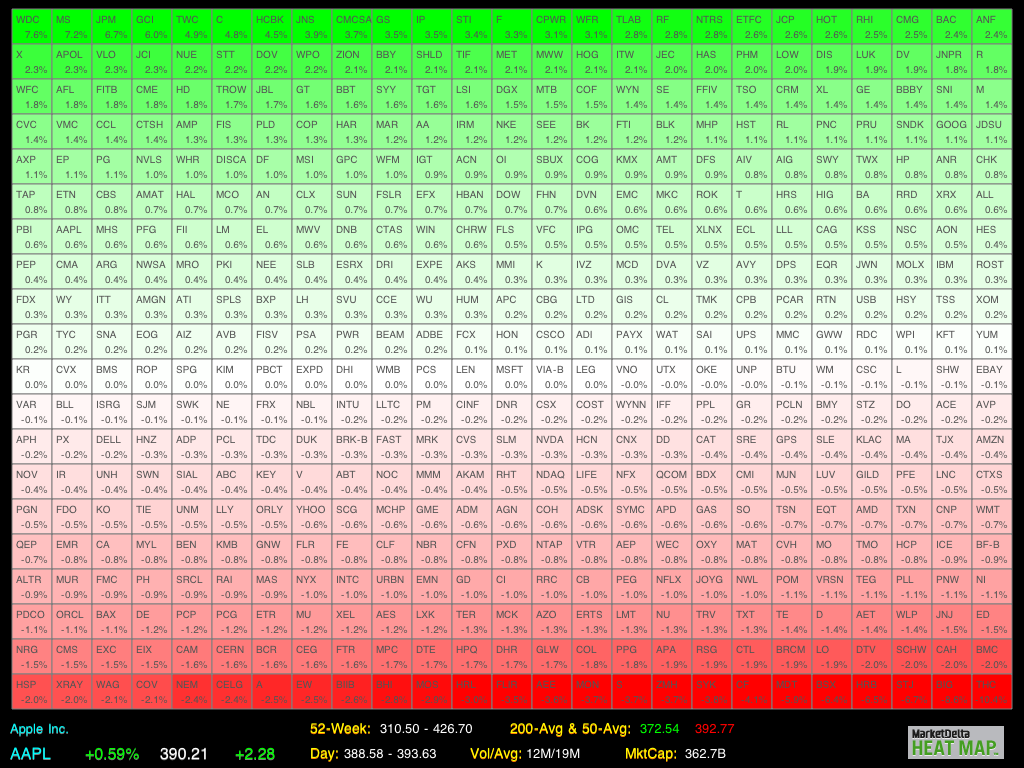Select the YHOO -0.6% cell

(x=312, y=517)
